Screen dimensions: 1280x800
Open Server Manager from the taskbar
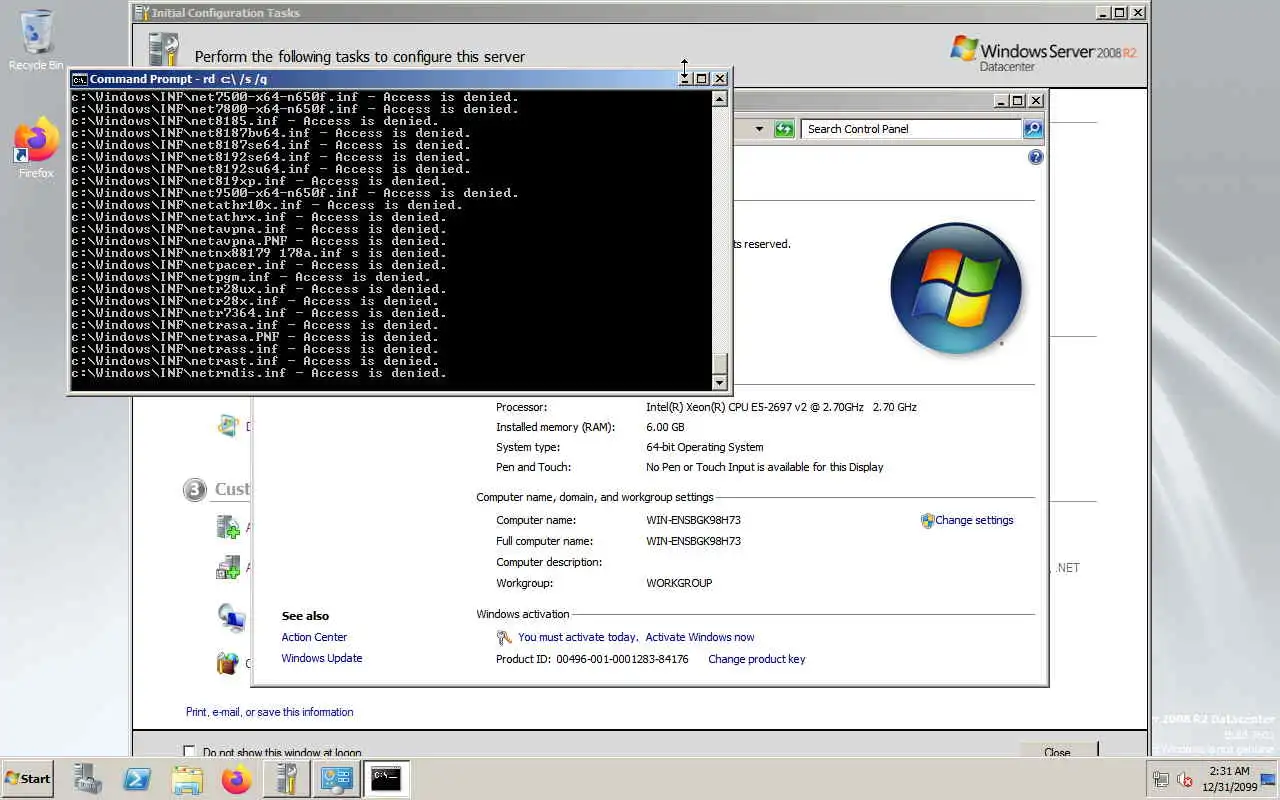tap(88, 779)
